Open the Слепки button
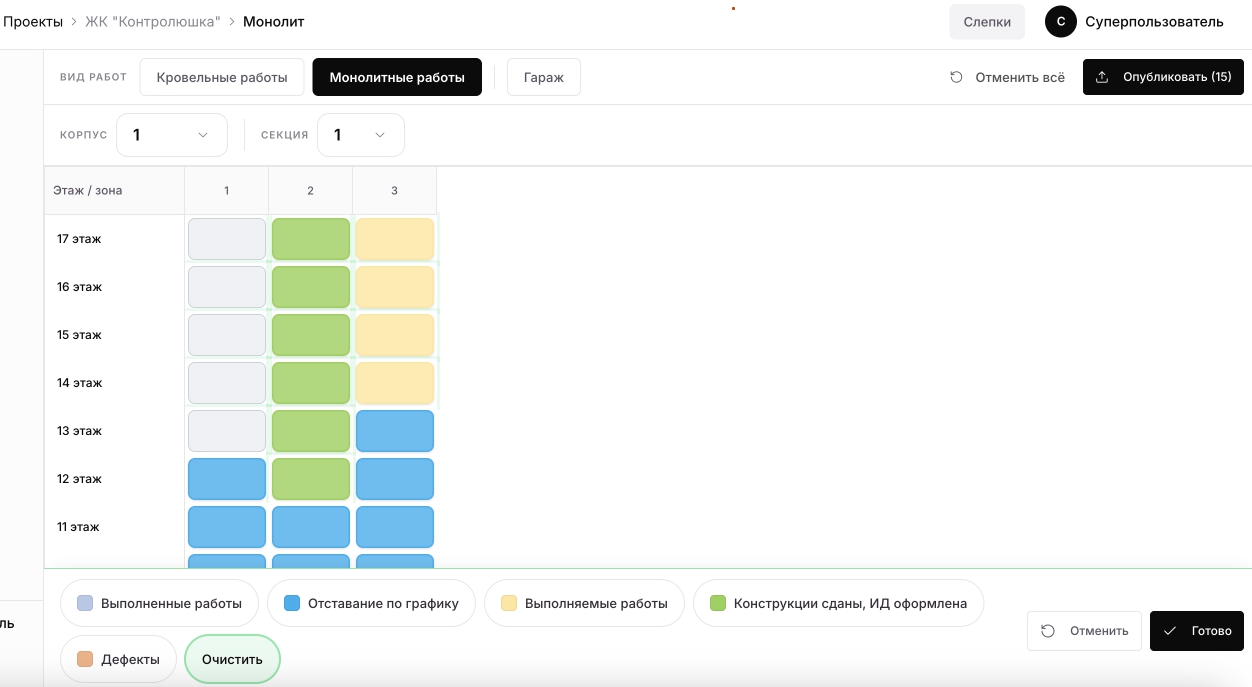This screenshot has height=687, width=1252. [987, 22]
